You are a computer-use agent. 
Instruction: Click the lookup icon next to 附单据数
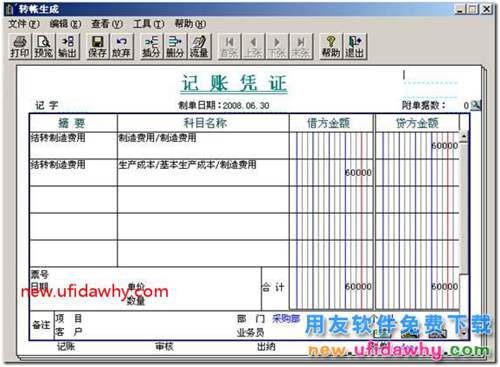tap(476, 105)
